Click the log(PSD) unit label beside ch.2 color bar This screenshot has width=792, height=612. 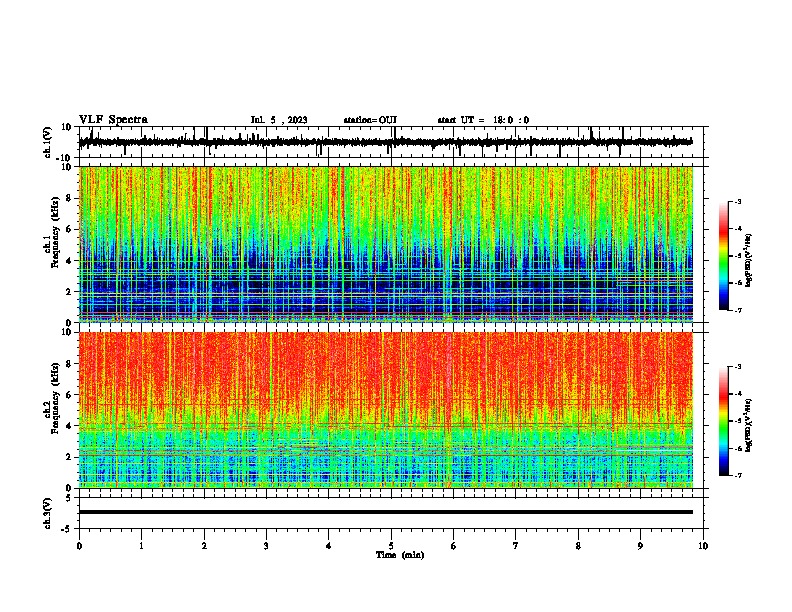tap(749, 425)
